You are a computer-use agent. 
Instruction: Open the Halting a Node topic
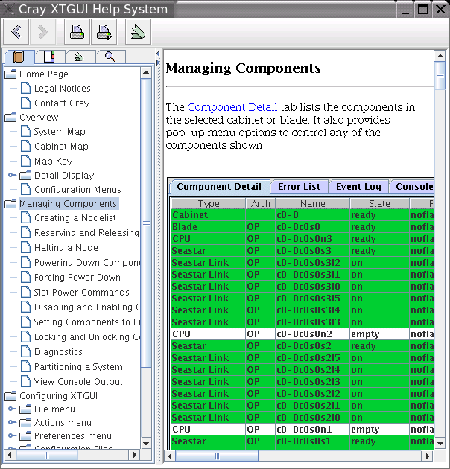tap(66, 248)
